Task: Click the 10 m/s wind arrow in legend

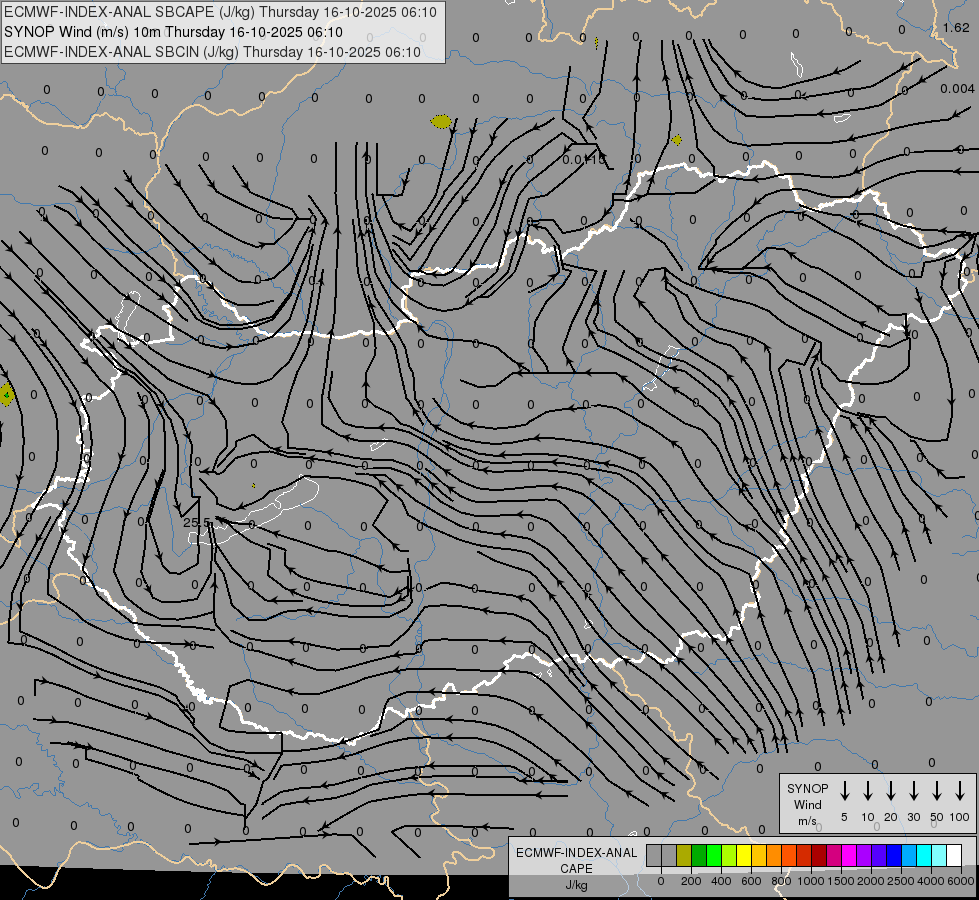Action: click(x=868, y=791)
